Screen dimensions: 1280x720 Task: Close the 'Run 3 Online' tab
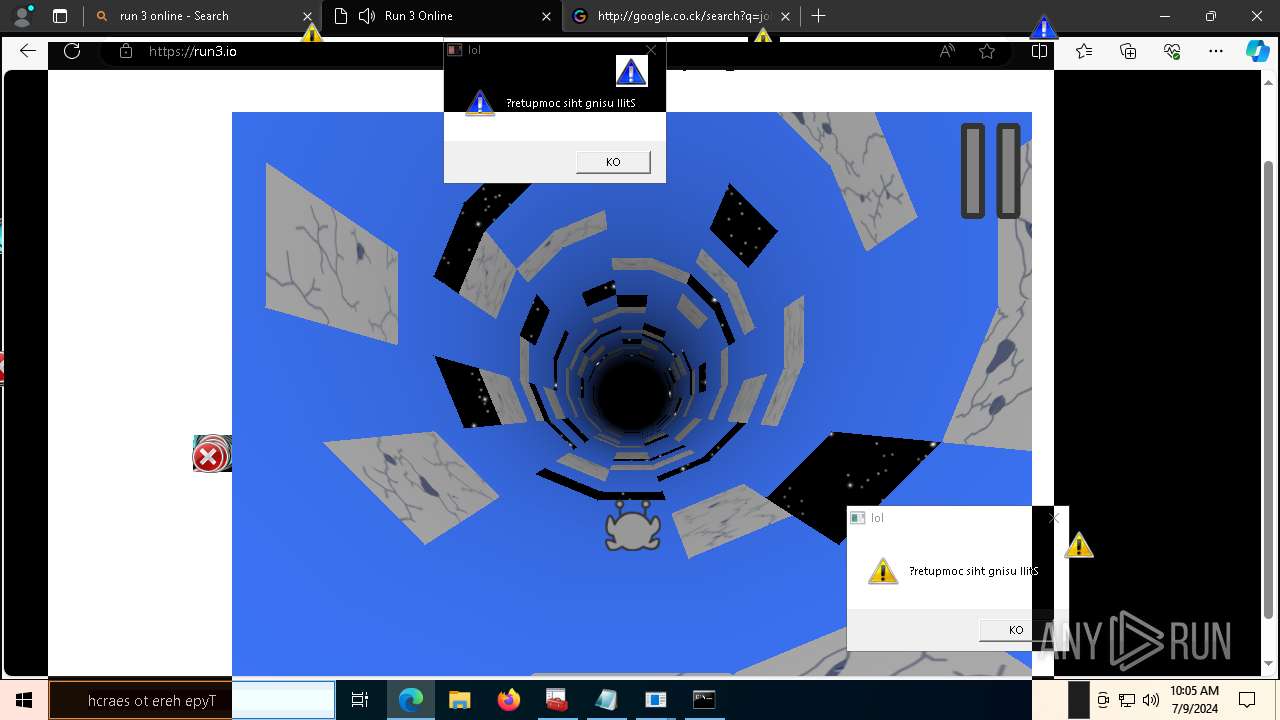coord(546,16)
